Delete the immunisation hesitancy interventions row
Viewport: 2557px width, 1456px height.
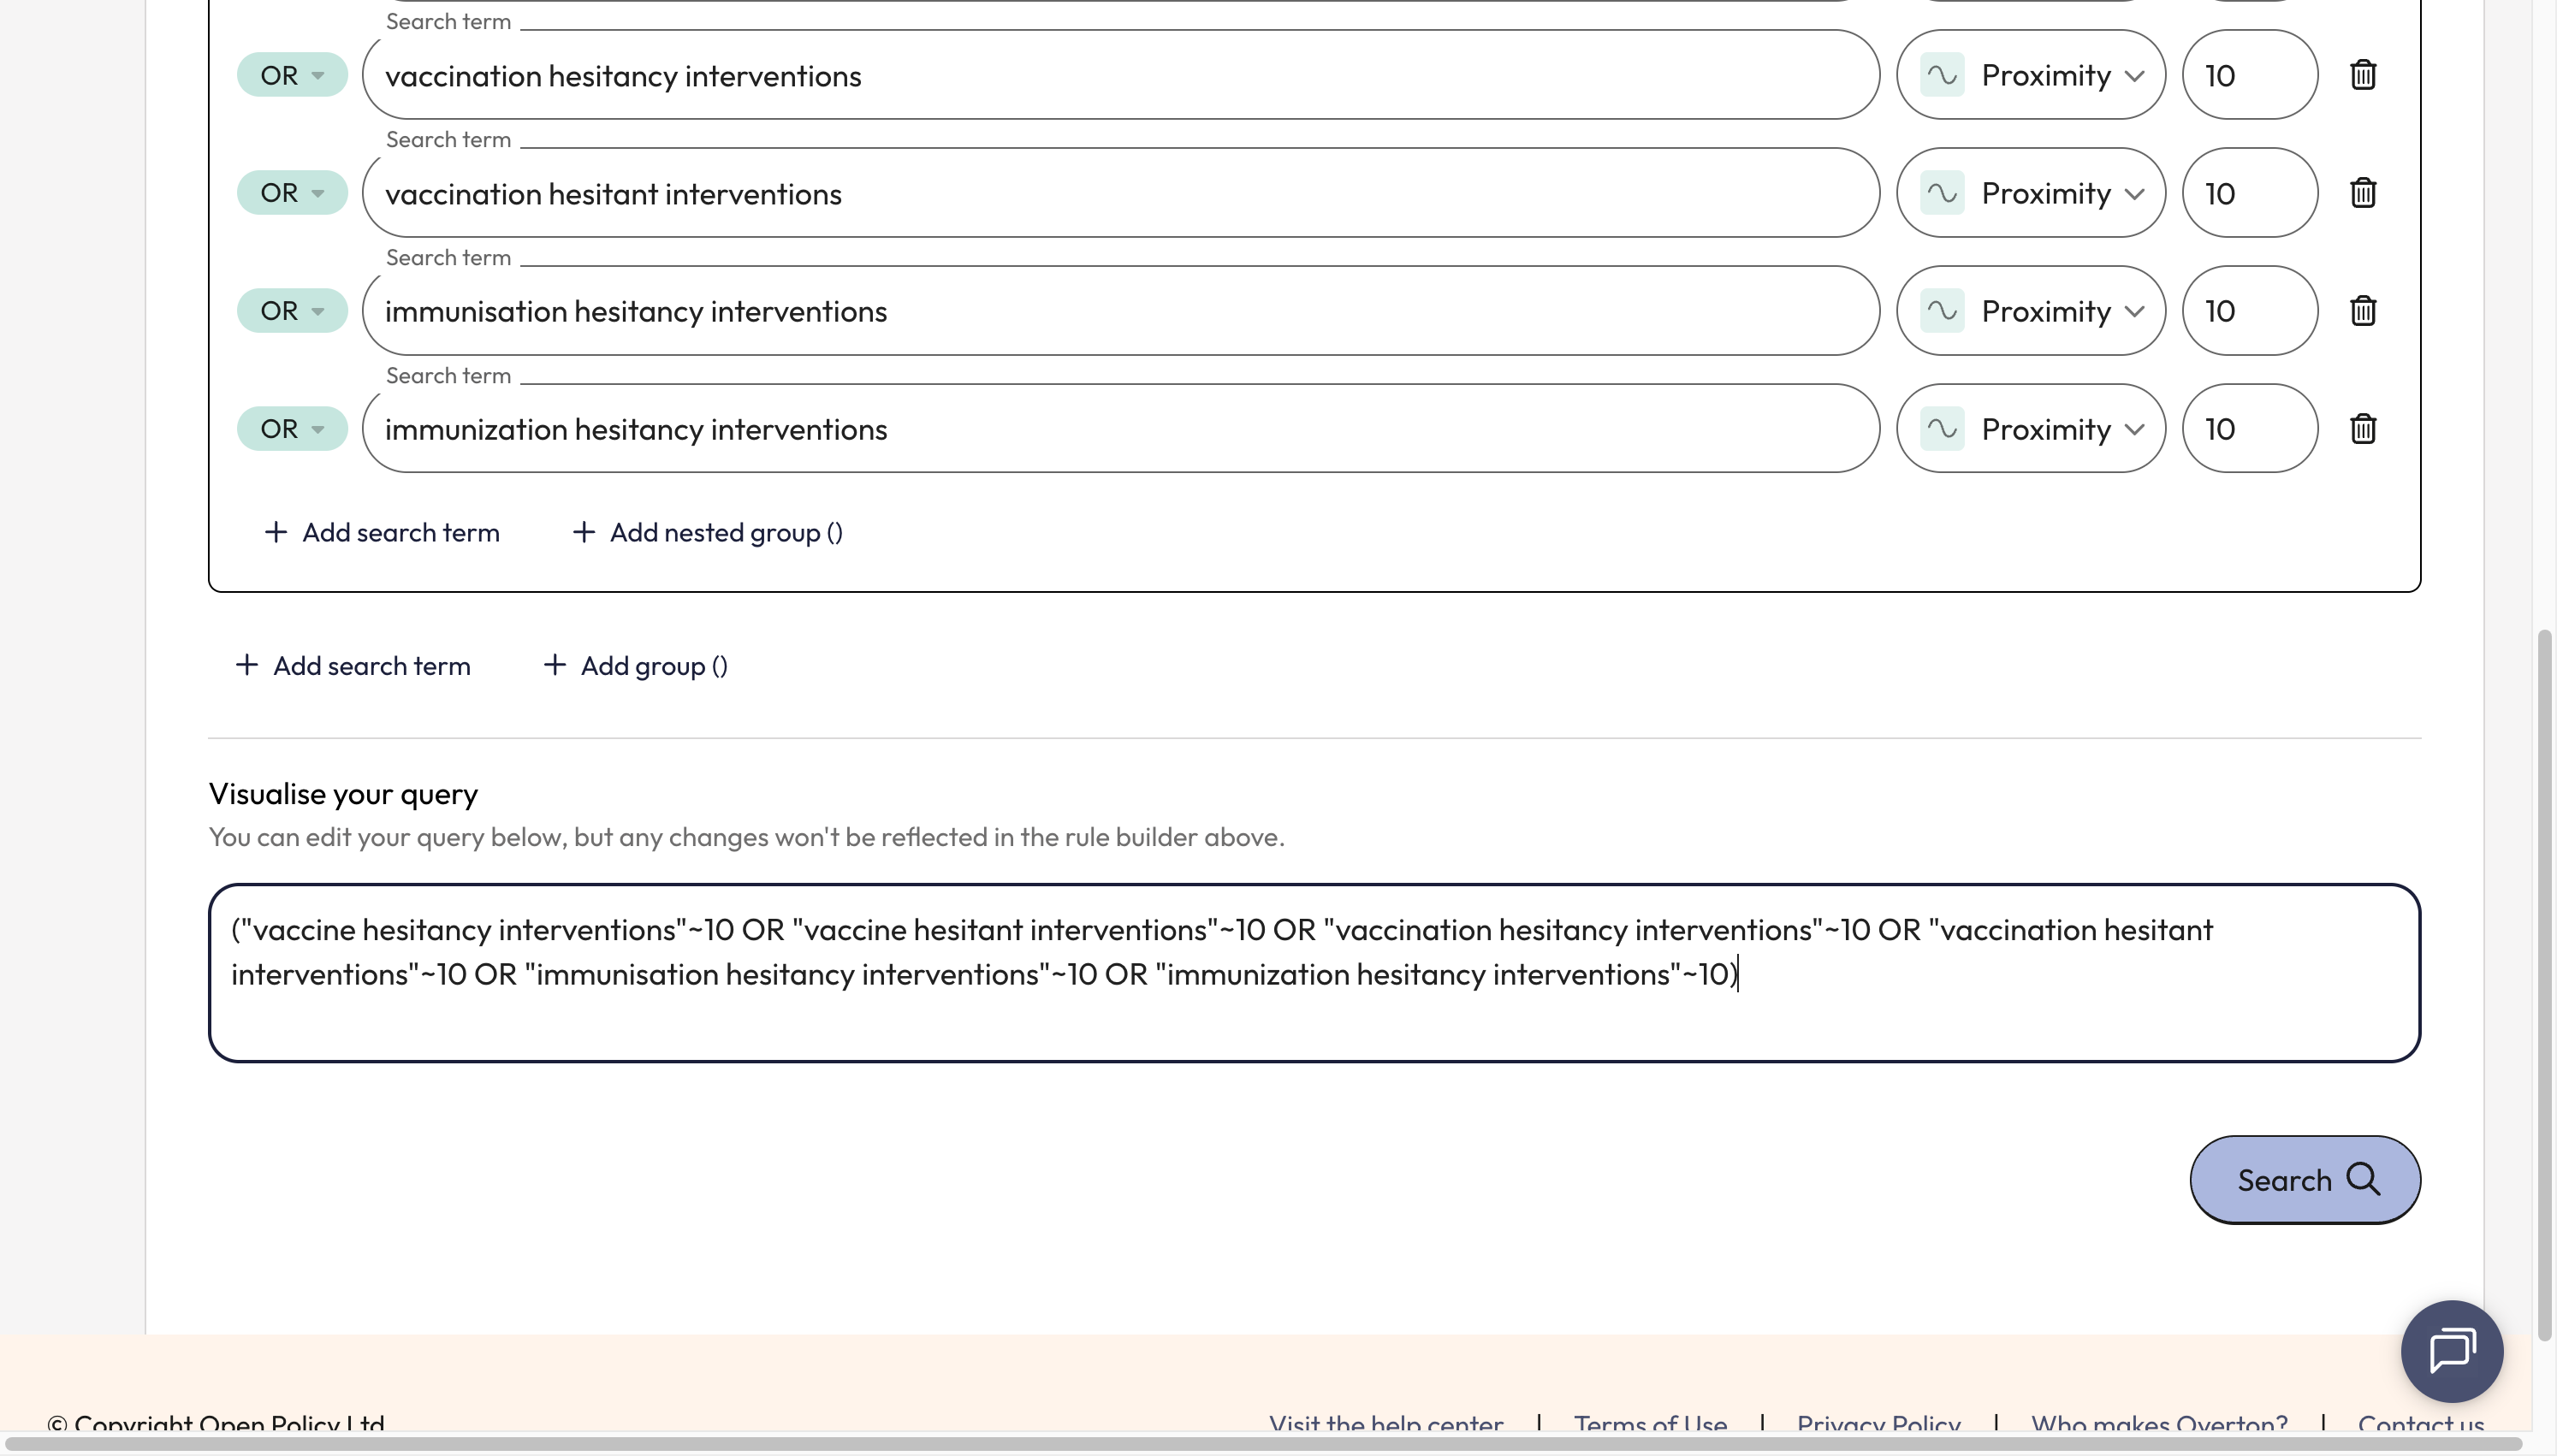(2362, 311)
